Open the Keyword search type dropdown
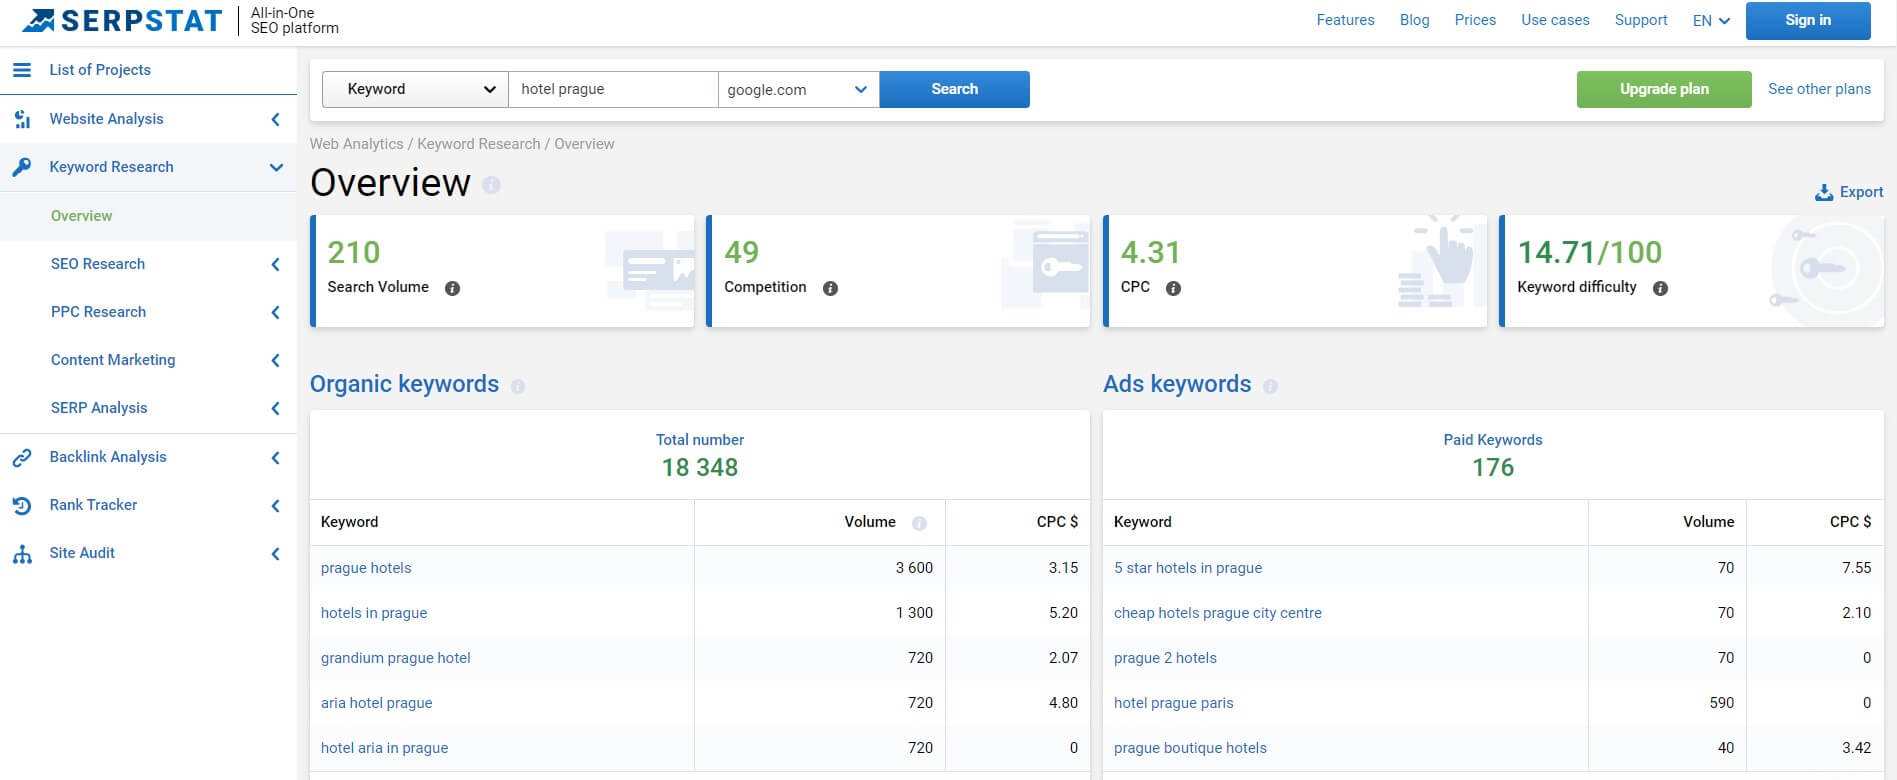The image size is (1897, 780). click(x=415, y=89)
